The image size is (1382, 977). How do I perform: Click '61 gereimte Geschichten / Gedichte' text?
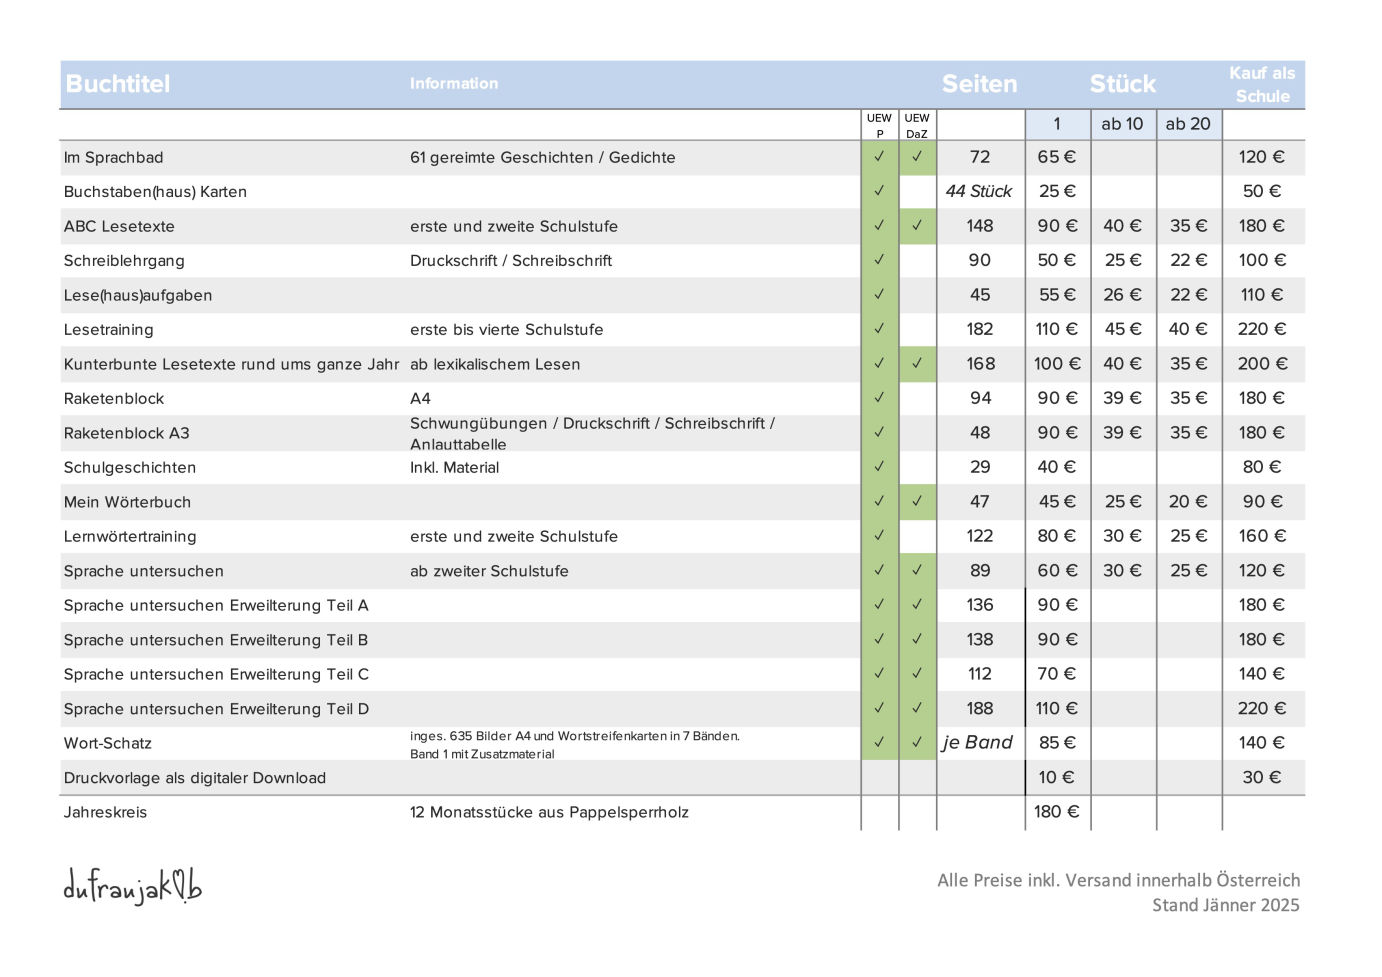pyautogui.click(x=542, y=158)
